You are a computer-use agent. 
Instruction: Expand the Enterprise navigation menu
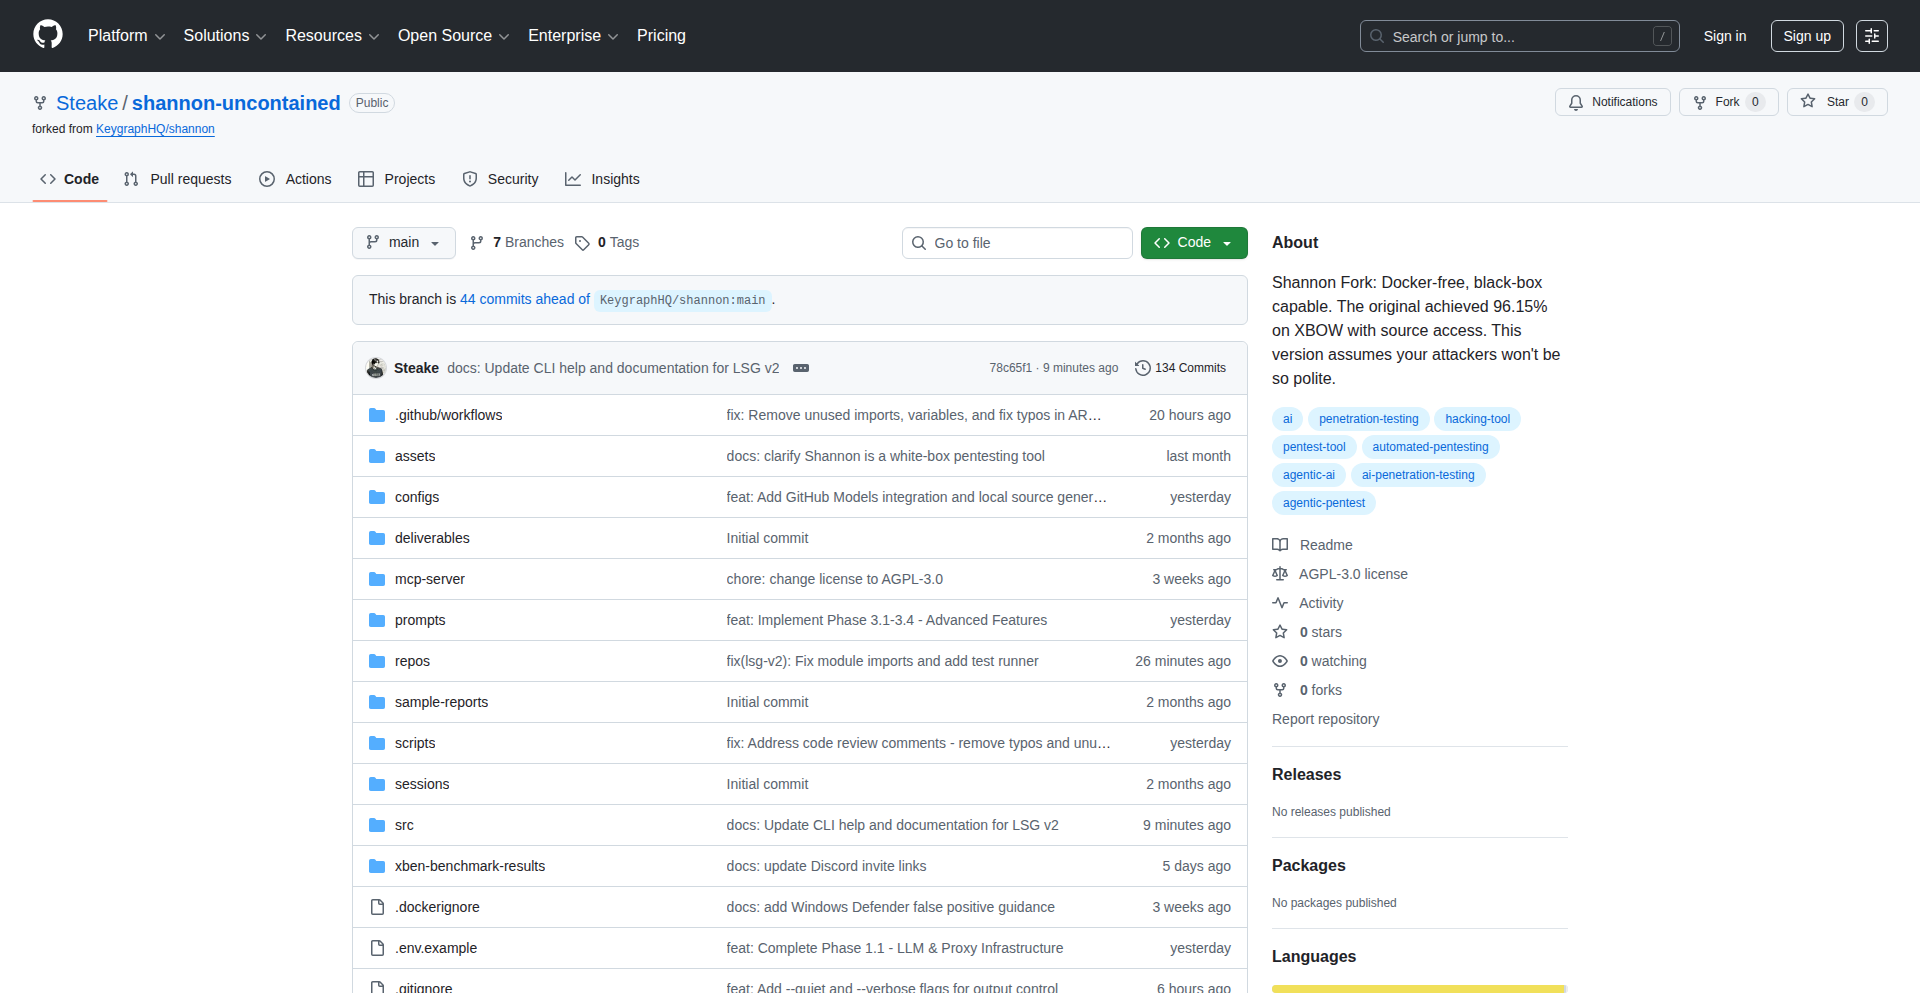pyautogui.click(x=572, y=35)
